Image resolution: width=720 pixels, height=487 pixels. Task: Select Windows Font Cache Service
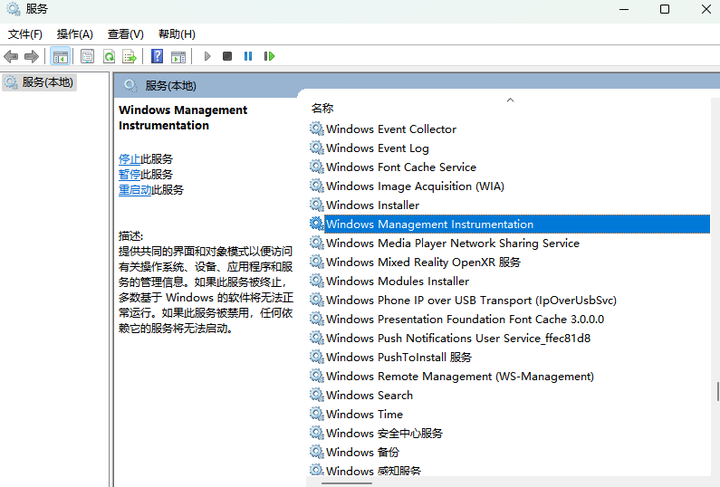tap(401, 167)
